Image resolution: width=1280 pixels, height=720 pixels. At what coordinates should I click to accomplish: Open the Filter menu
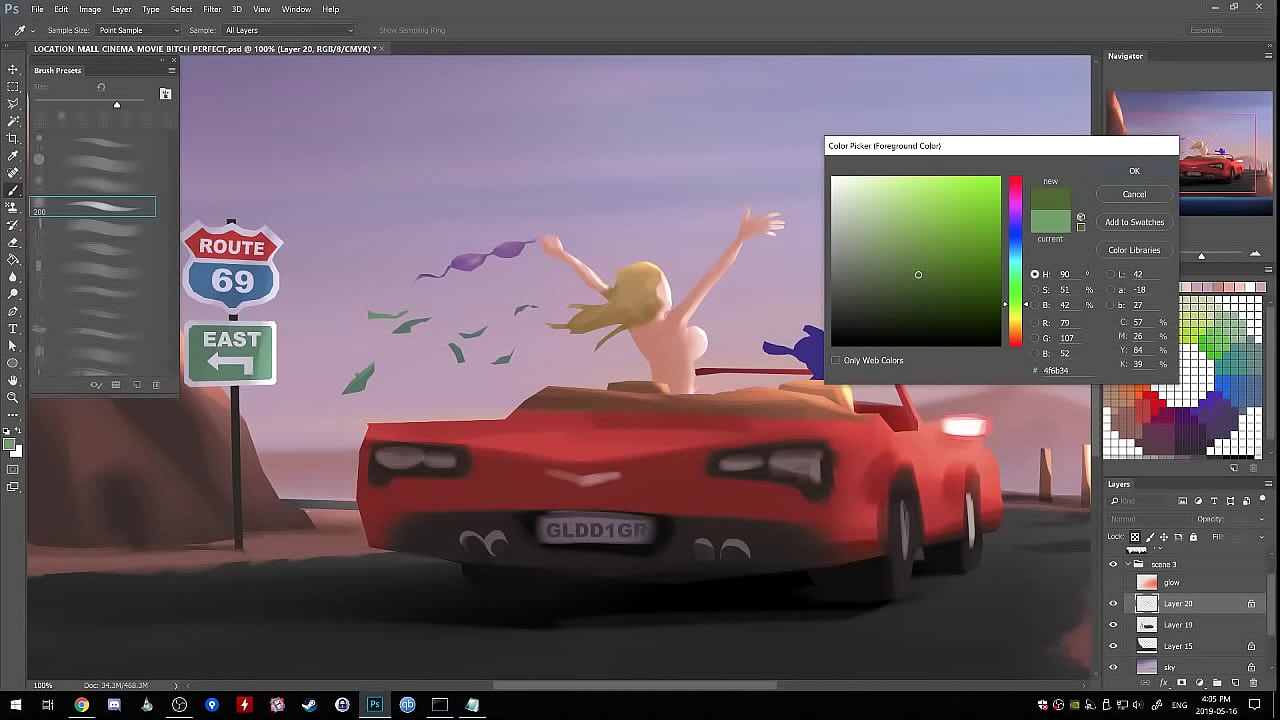212,9
